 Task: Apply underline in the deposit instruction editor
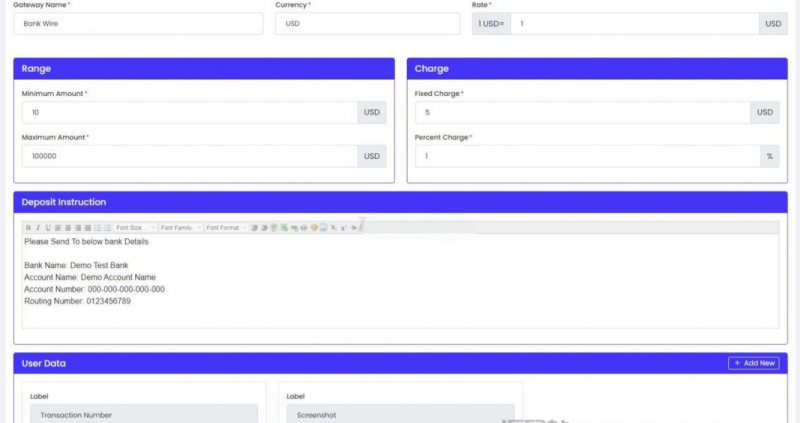tap(47, 228)
